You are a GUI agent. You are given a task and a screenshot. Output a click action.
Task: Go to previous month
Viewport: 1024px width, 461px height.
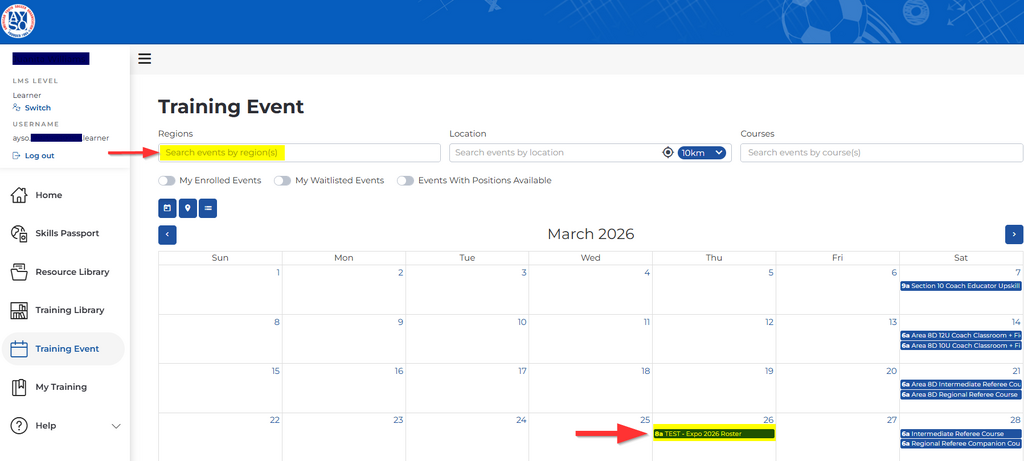point(167,234)
